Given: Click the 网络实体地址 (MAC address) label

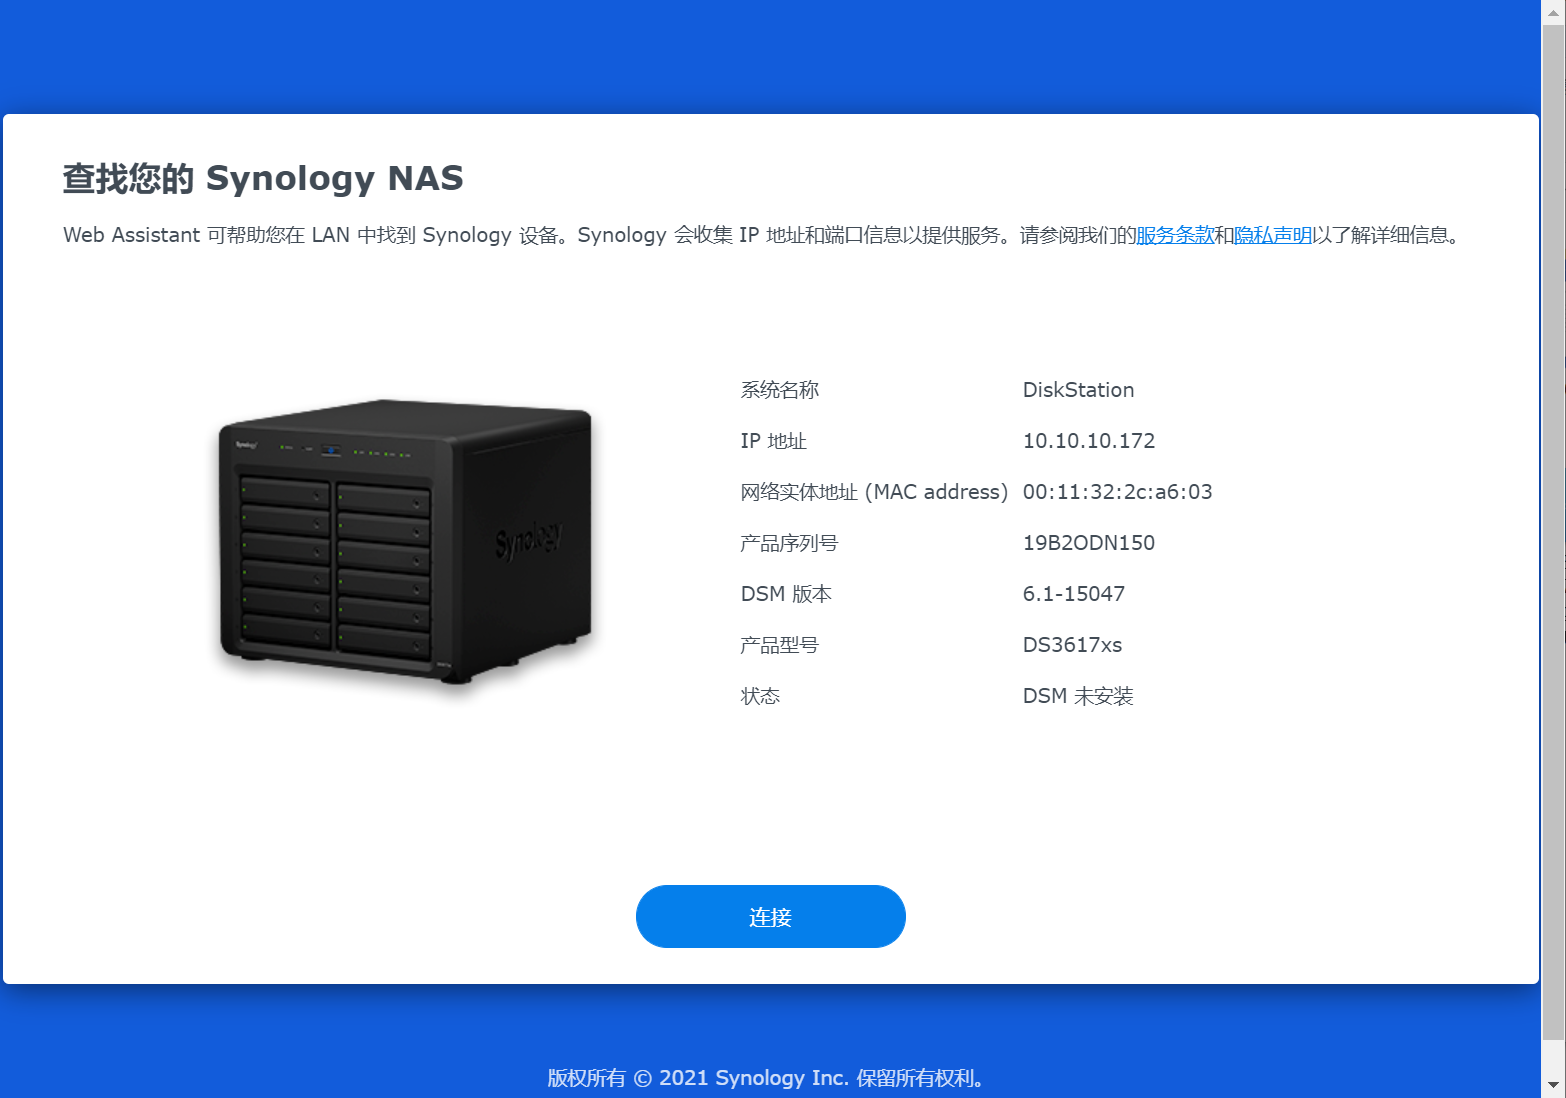Looking at the screenshot, I should (874, 492).
